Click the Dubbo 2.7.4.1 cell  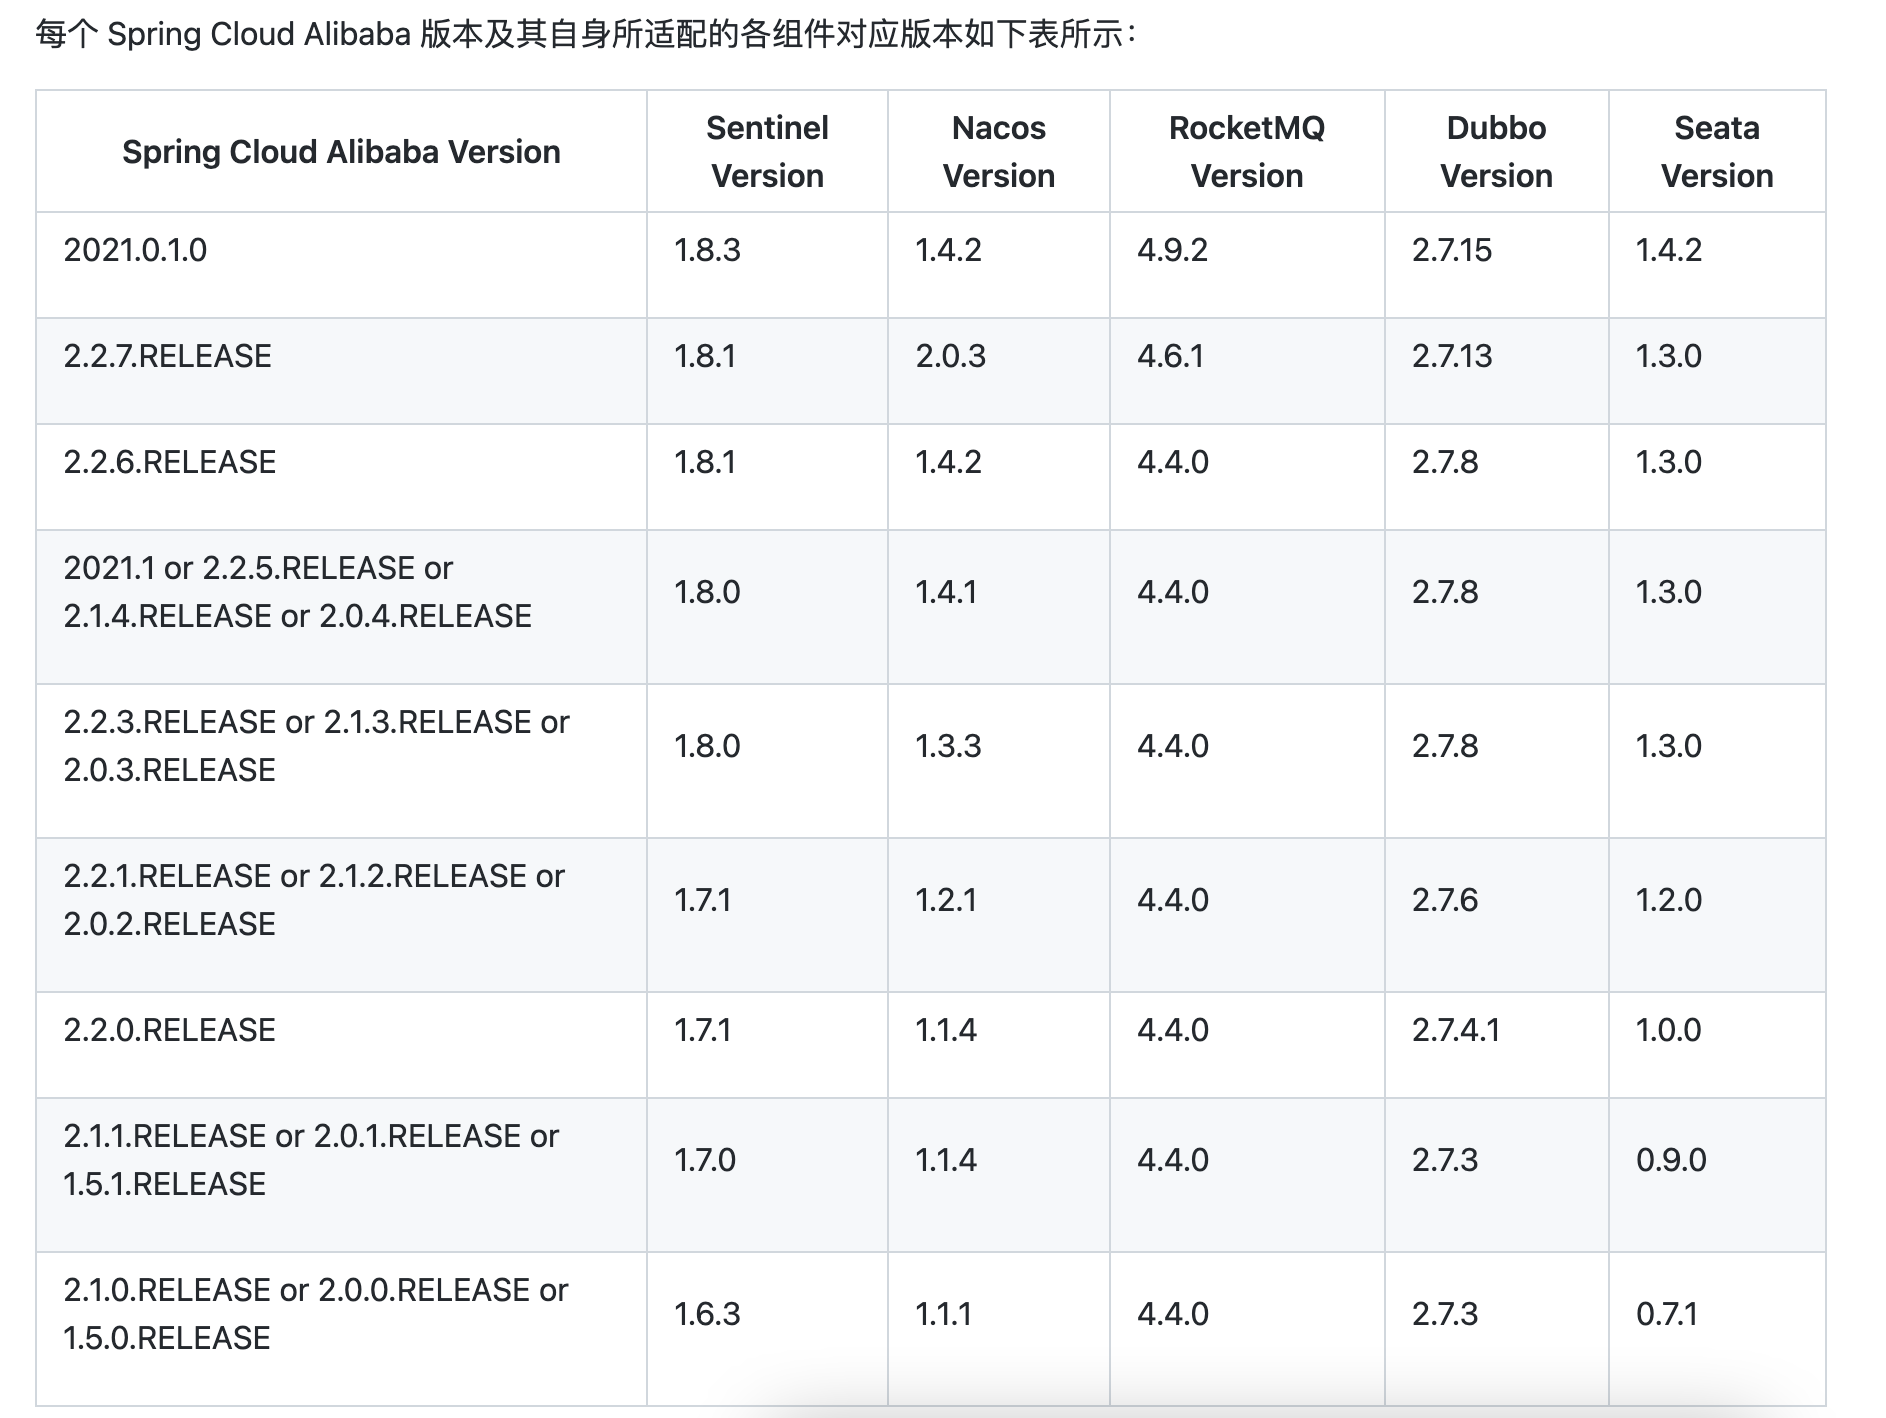[x=1456, y=1030]
